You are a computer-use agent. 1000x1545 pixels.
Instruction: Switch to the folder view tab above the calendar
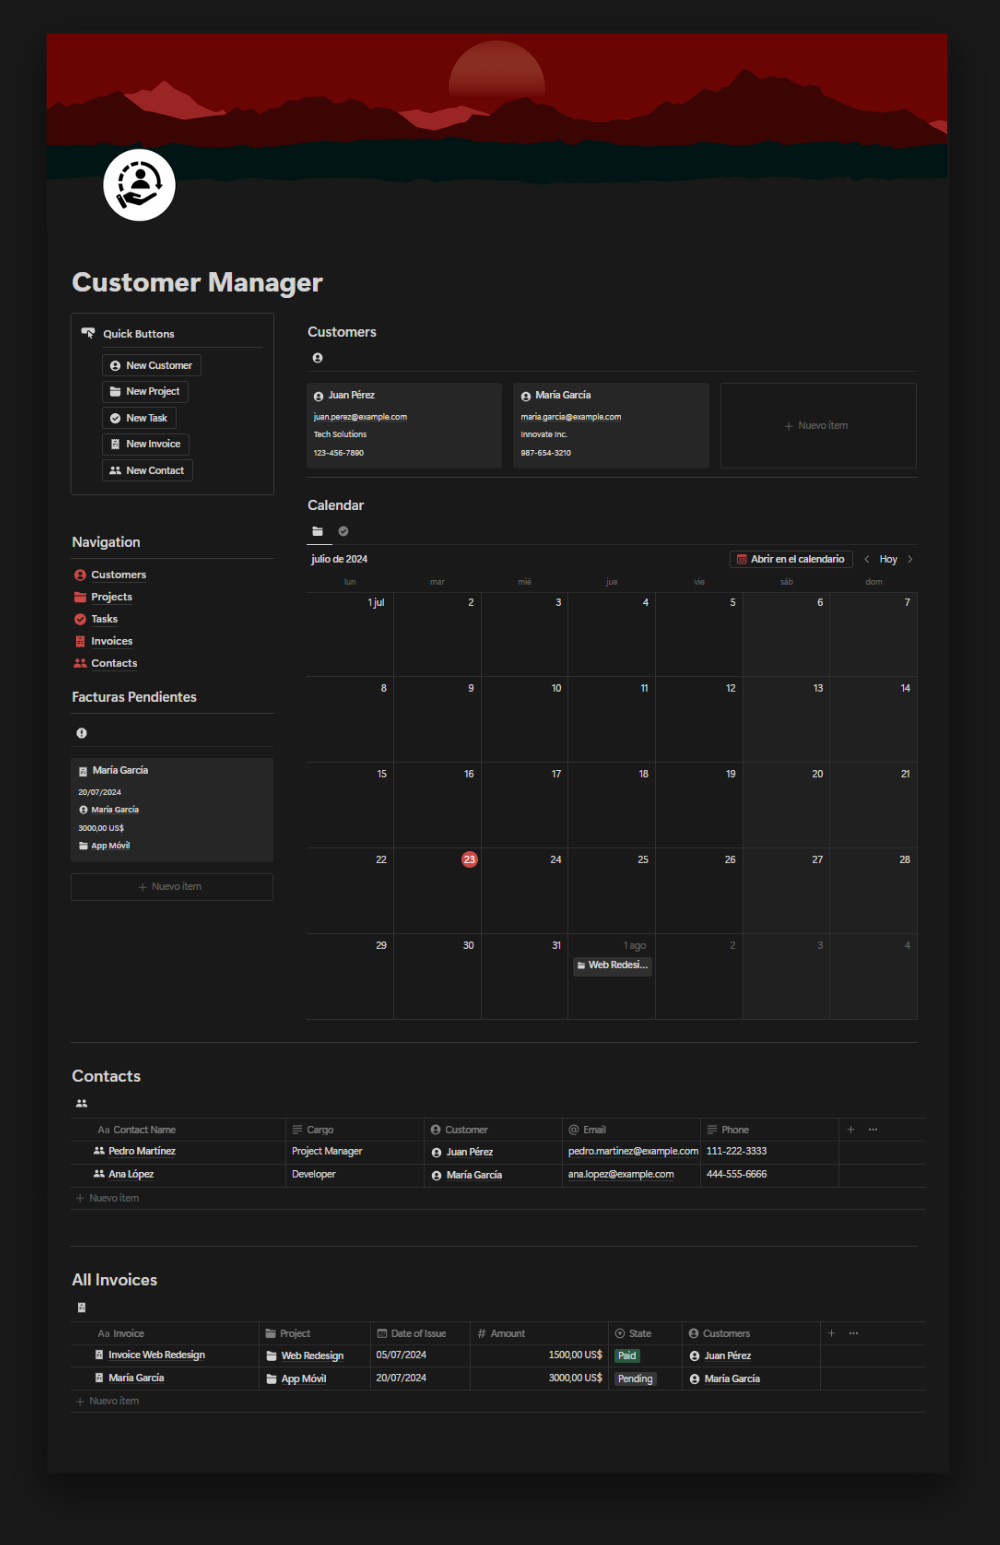click(x=318, y=531)
